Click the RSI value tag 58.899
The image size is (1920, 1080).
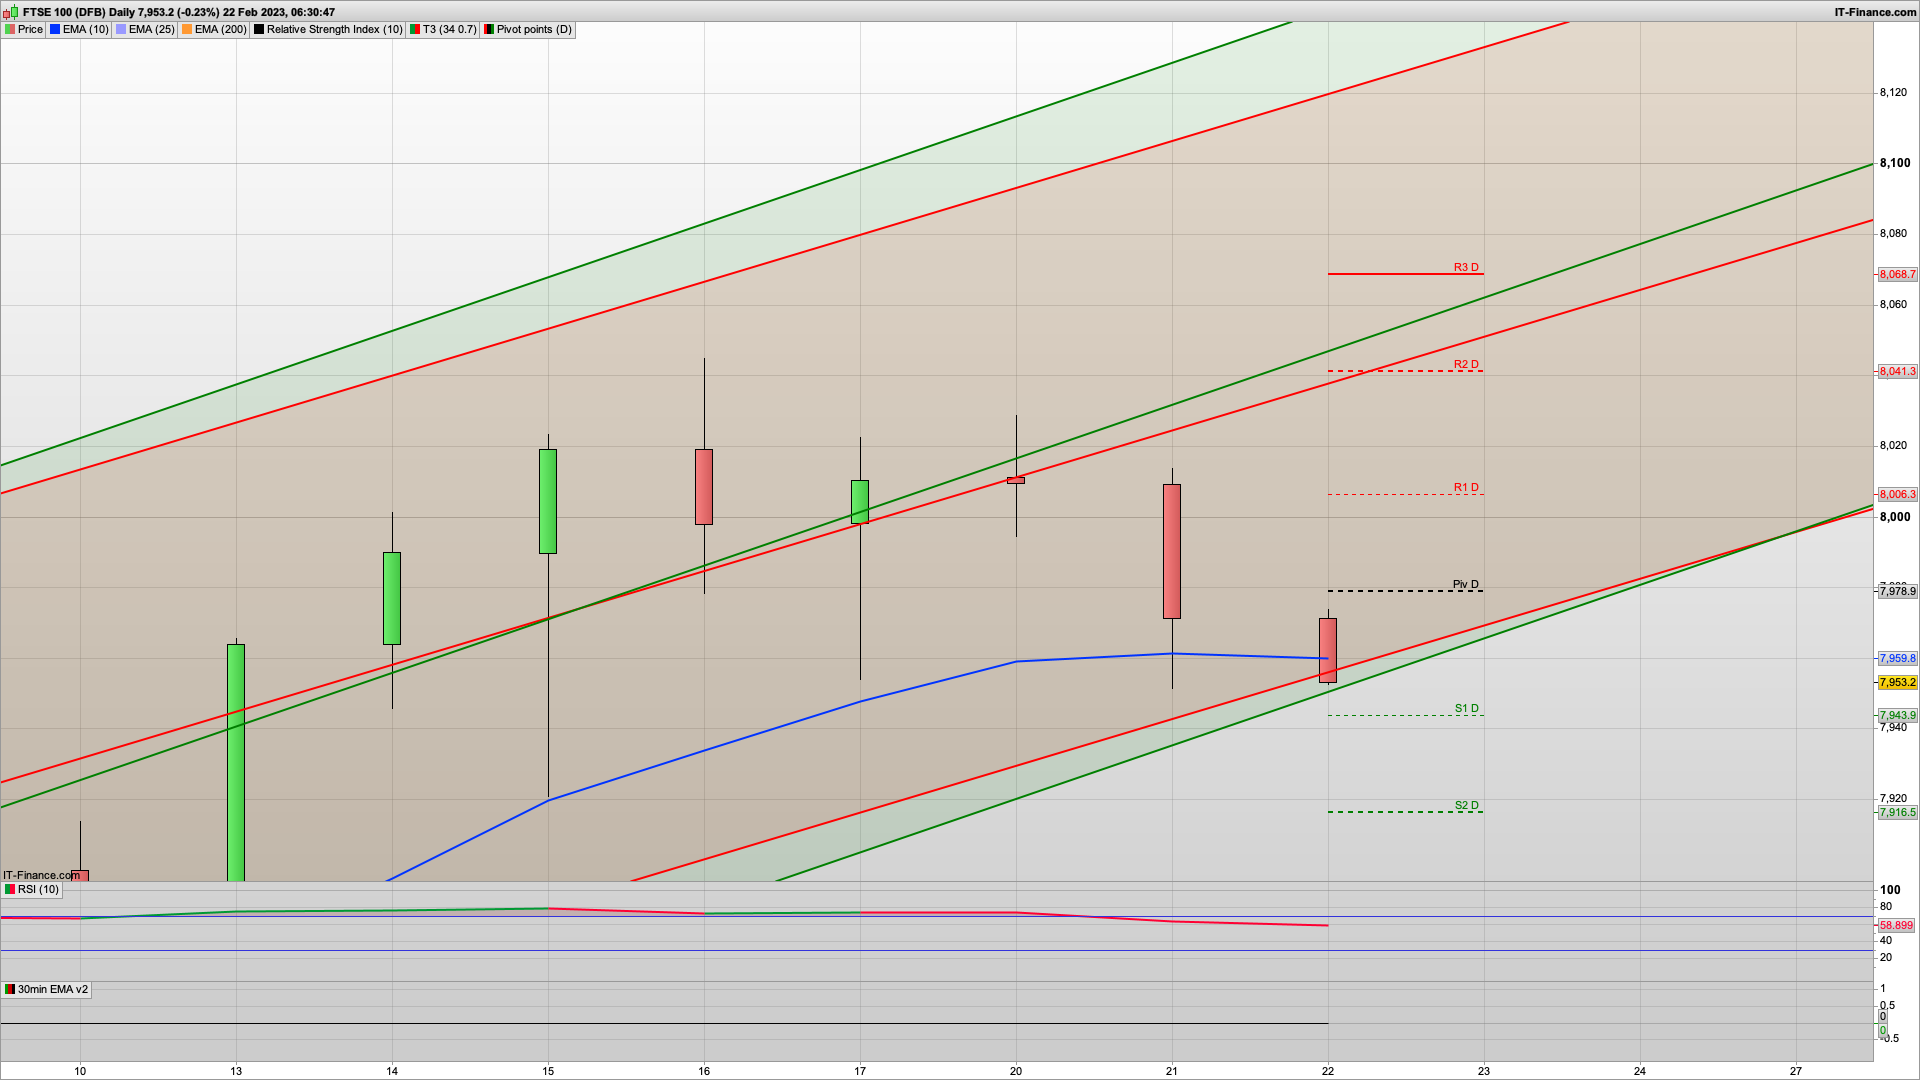pos(1896,926)
